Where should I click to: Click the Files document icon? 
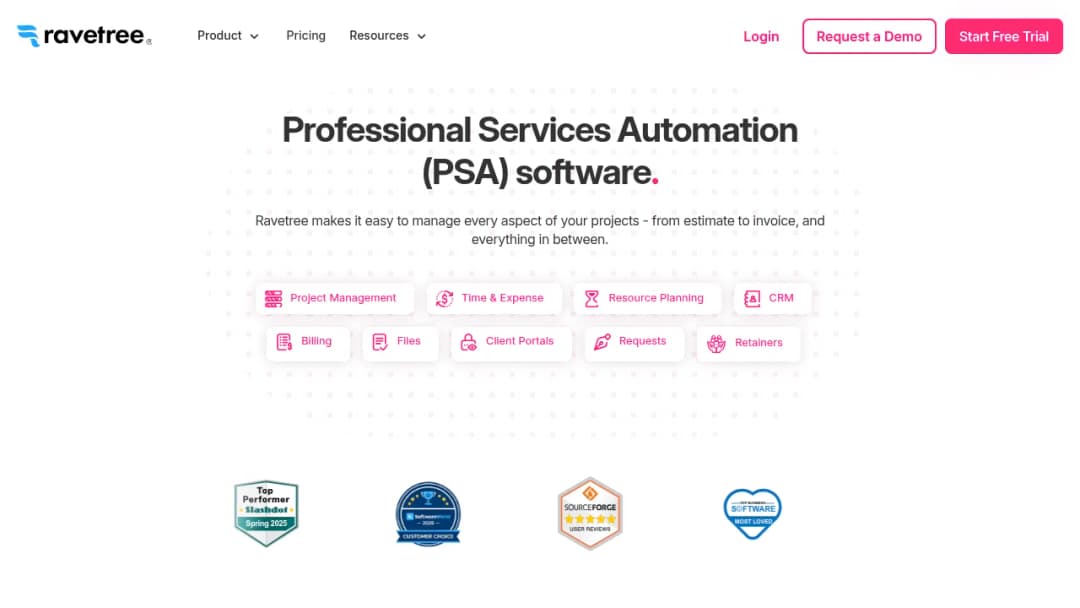pyautogui.click(x=380, y=342)
